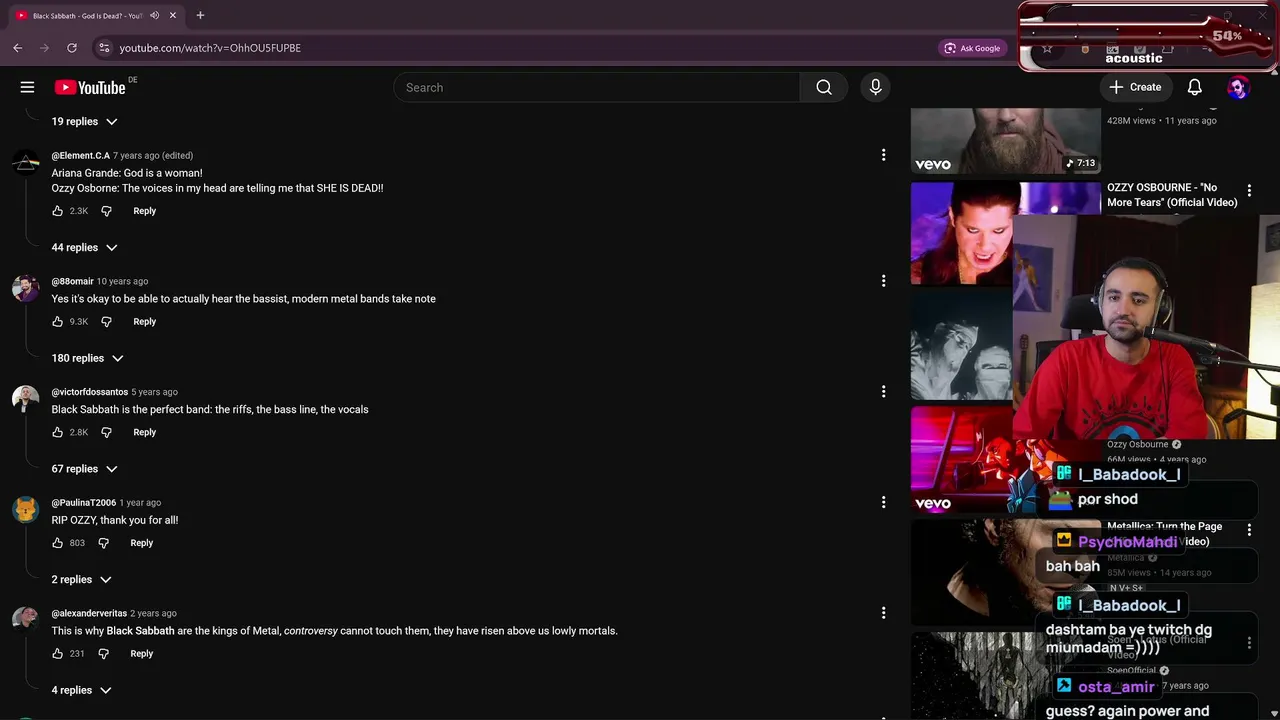Start voice search with the microphone
1280x720 pixels.
[875, 87]
